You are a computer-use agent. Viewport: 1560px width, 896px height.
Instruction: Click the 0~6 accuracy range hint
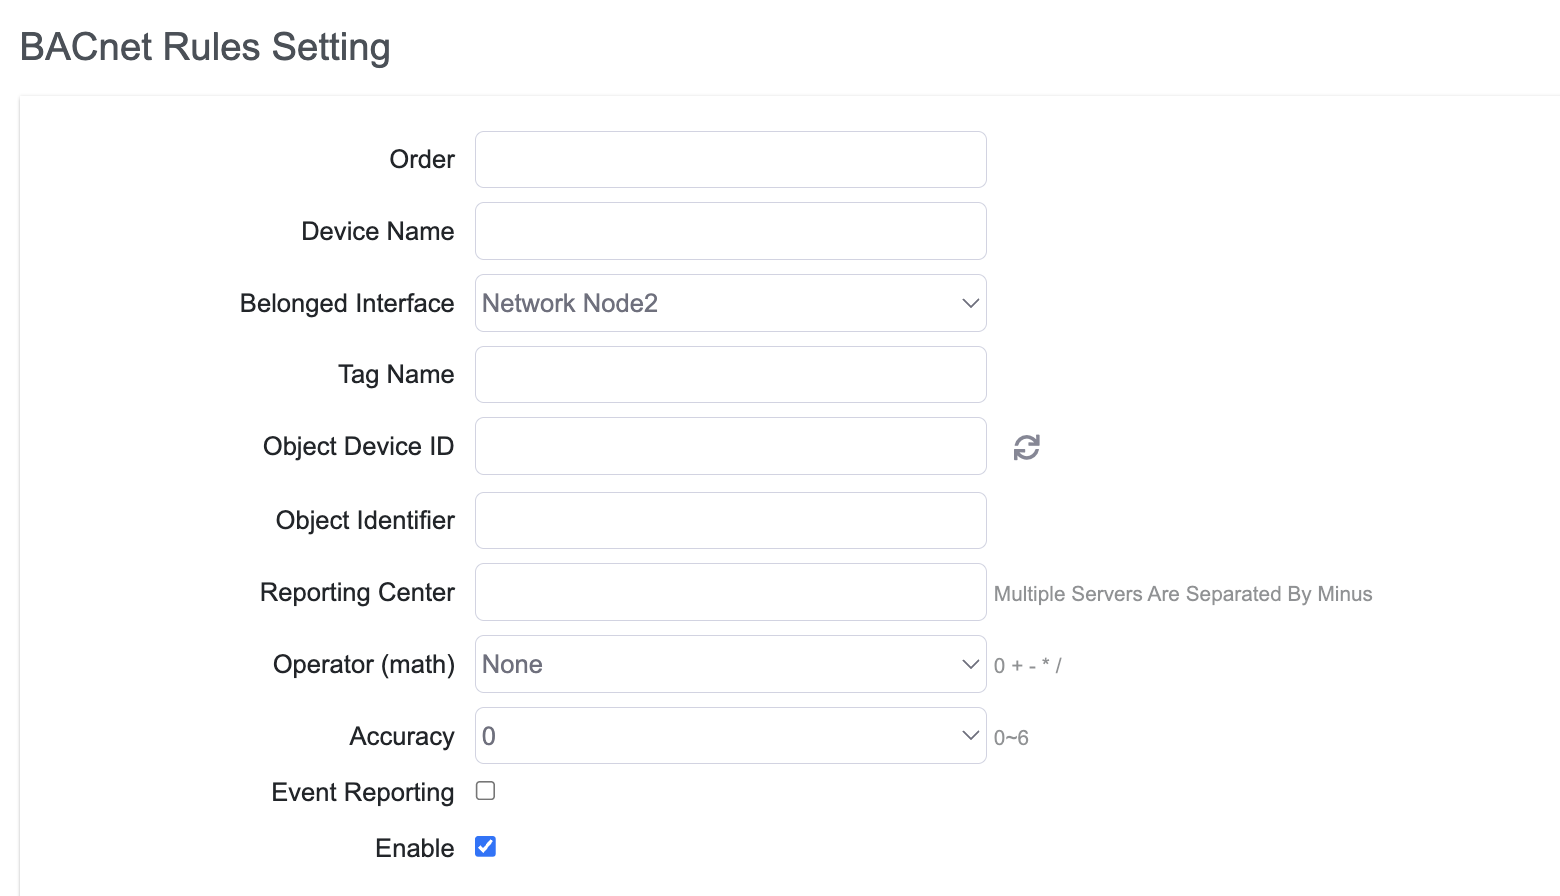(1011, 738)
